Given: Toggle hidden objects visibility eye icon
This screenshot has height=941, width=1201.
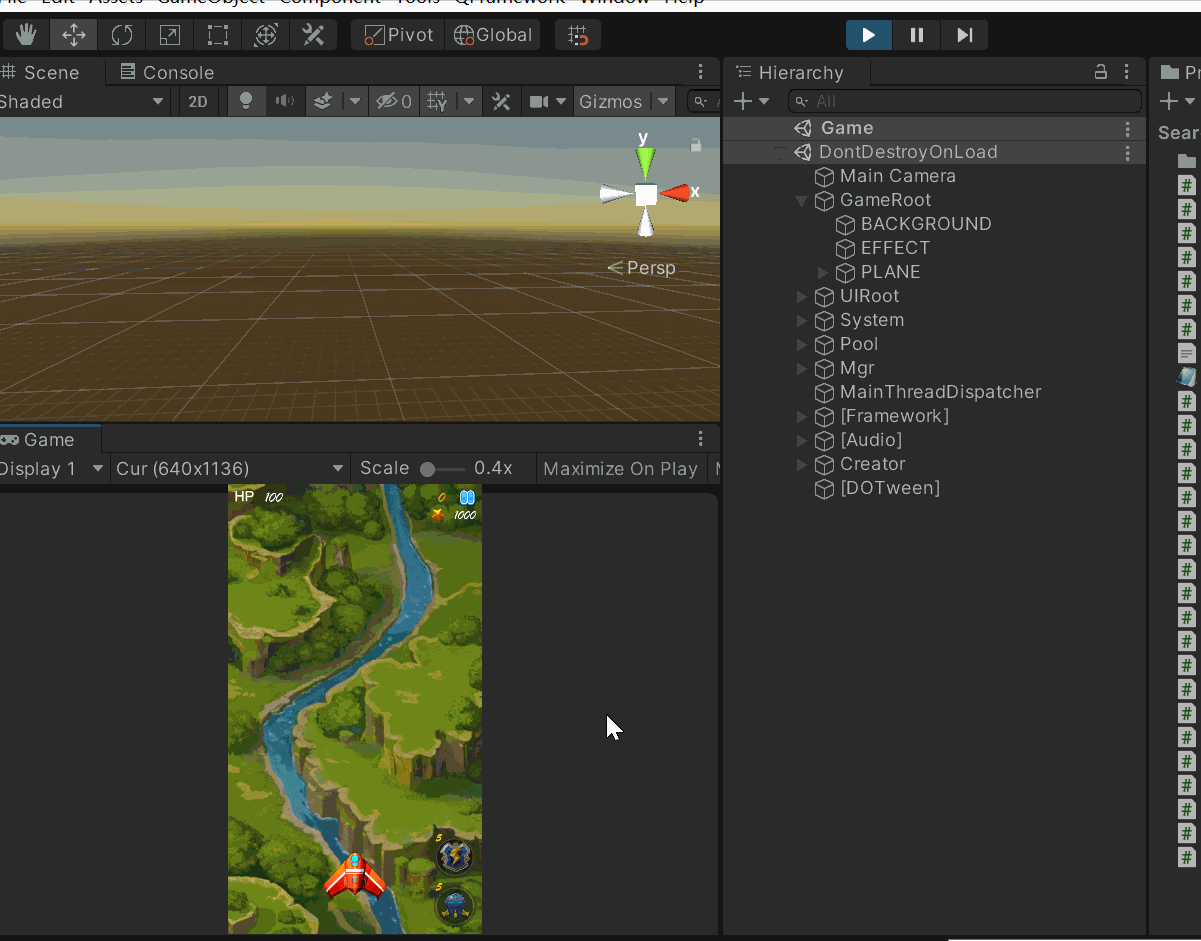Looking at the screenshot, I should click(x=393, y=101).
